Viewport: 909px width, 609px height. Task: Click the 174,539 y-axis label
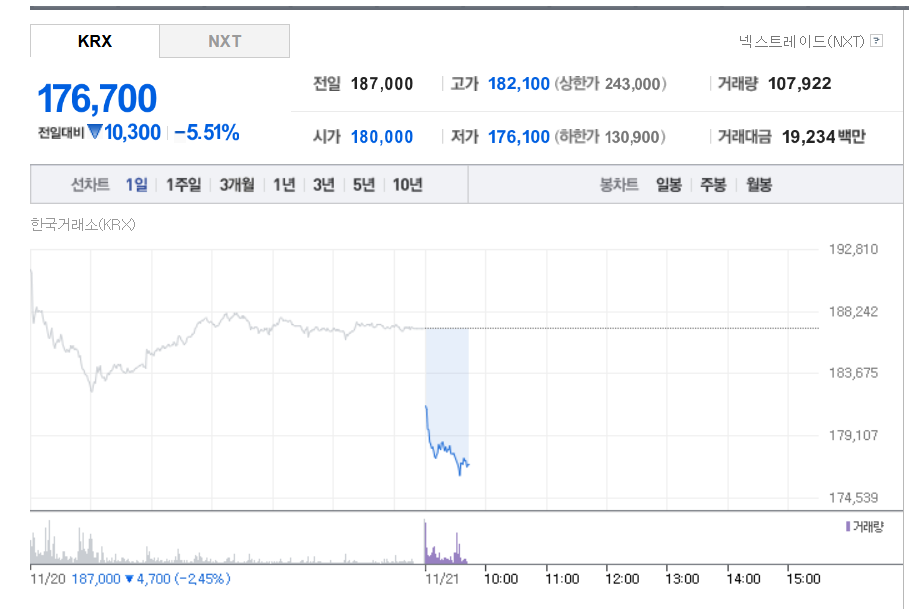853,497
